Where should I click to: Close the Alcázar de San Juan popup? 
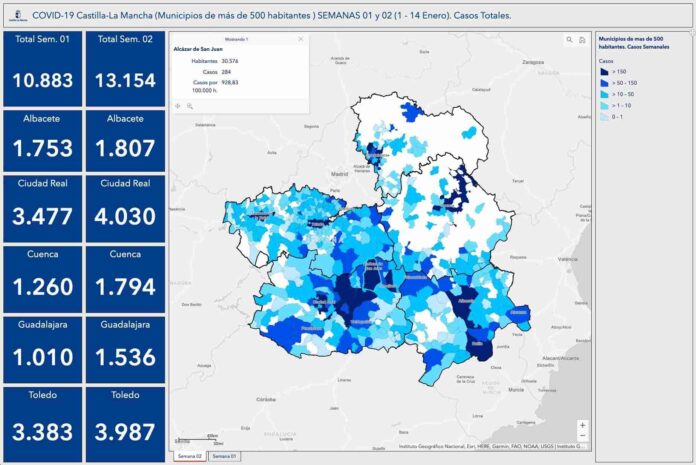[x=301, y=39]
